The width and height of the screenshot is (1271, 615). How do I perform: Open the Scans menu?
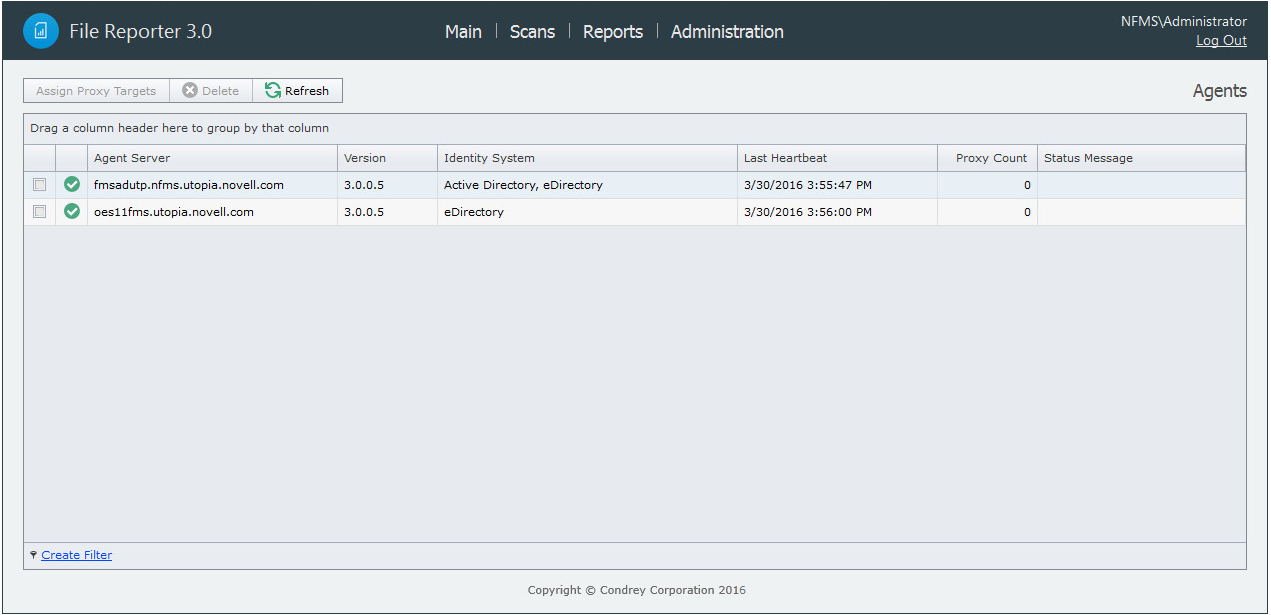pyautogui.click(x=532, y=32)
